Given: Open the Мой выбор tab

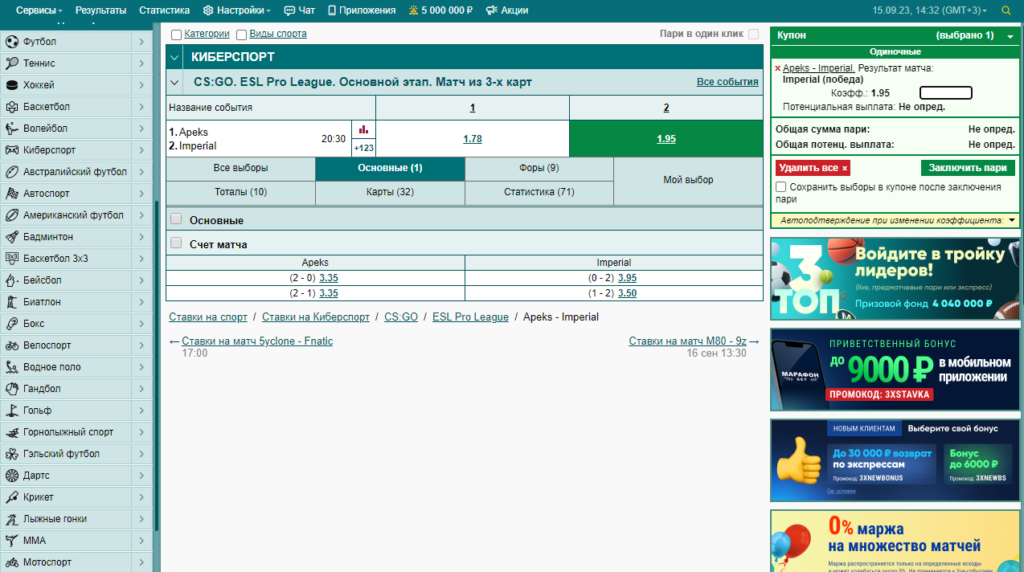Looking at the screenshot, I should tap(688, 180).
